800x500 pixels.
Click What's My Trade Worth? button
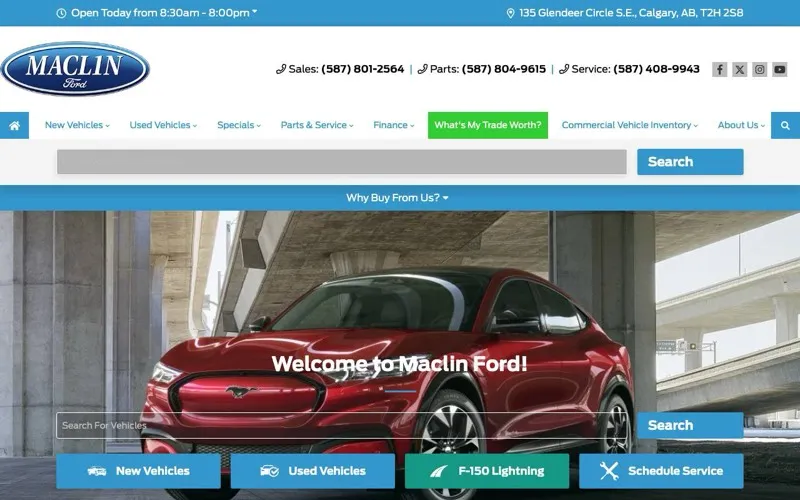[488, 126]
